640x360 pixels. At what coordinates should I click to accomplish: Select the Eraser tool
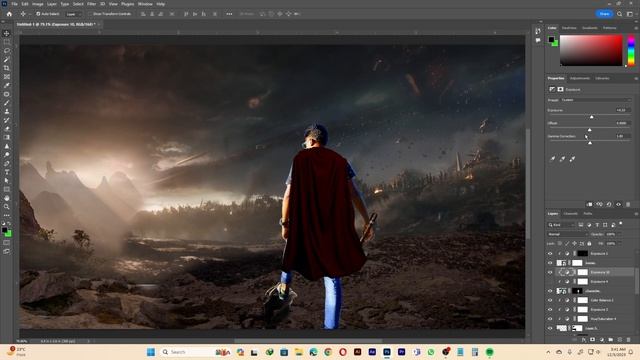click(7, 129)
